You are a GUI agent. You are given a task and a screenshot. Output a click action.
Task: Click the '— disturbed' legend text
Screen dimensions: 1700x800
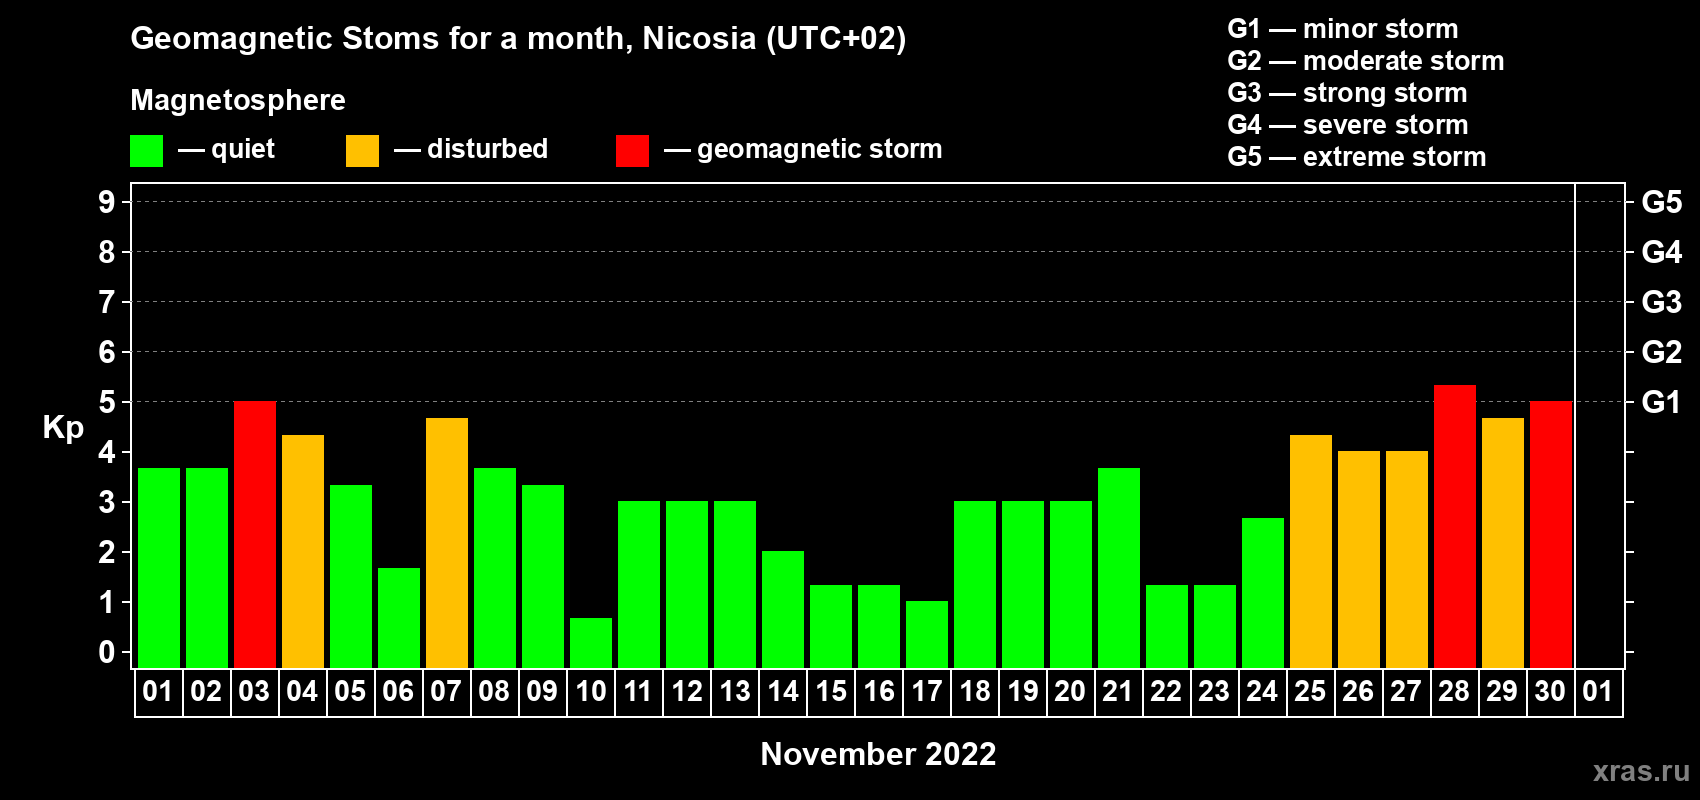(471, 149)
